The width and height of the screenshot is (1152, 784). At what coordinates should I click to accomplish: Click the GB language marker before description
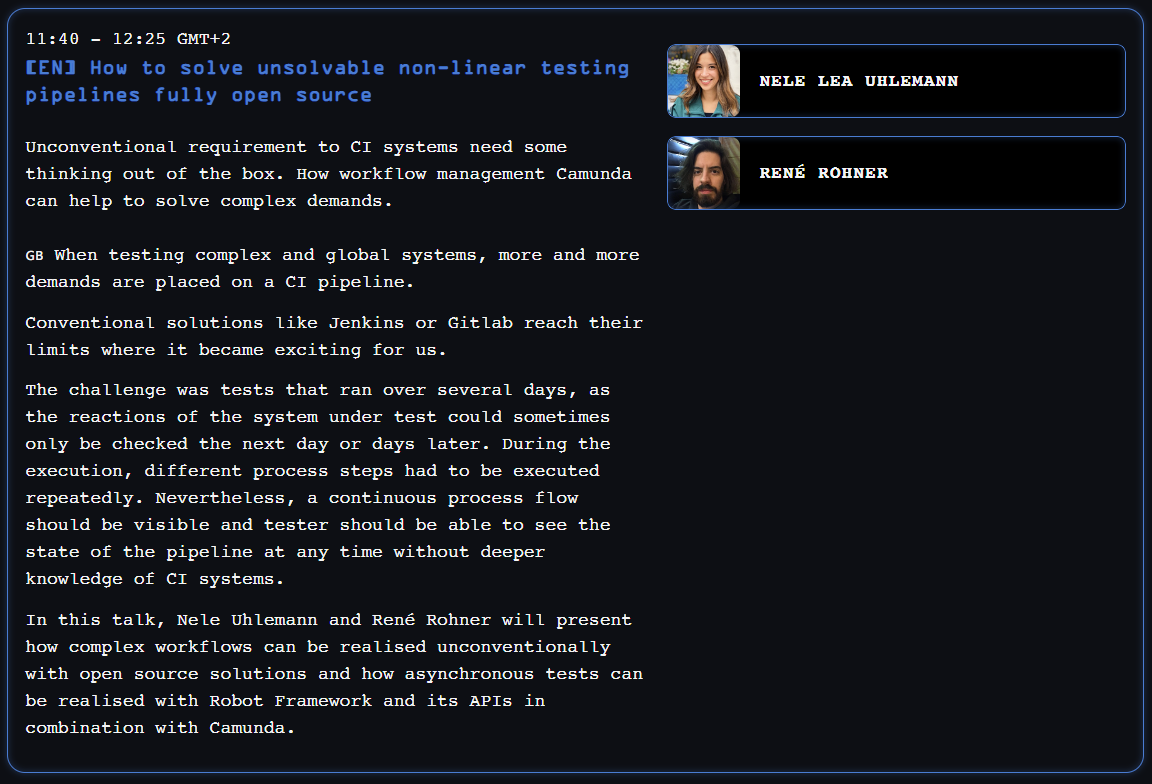(34, 256)
